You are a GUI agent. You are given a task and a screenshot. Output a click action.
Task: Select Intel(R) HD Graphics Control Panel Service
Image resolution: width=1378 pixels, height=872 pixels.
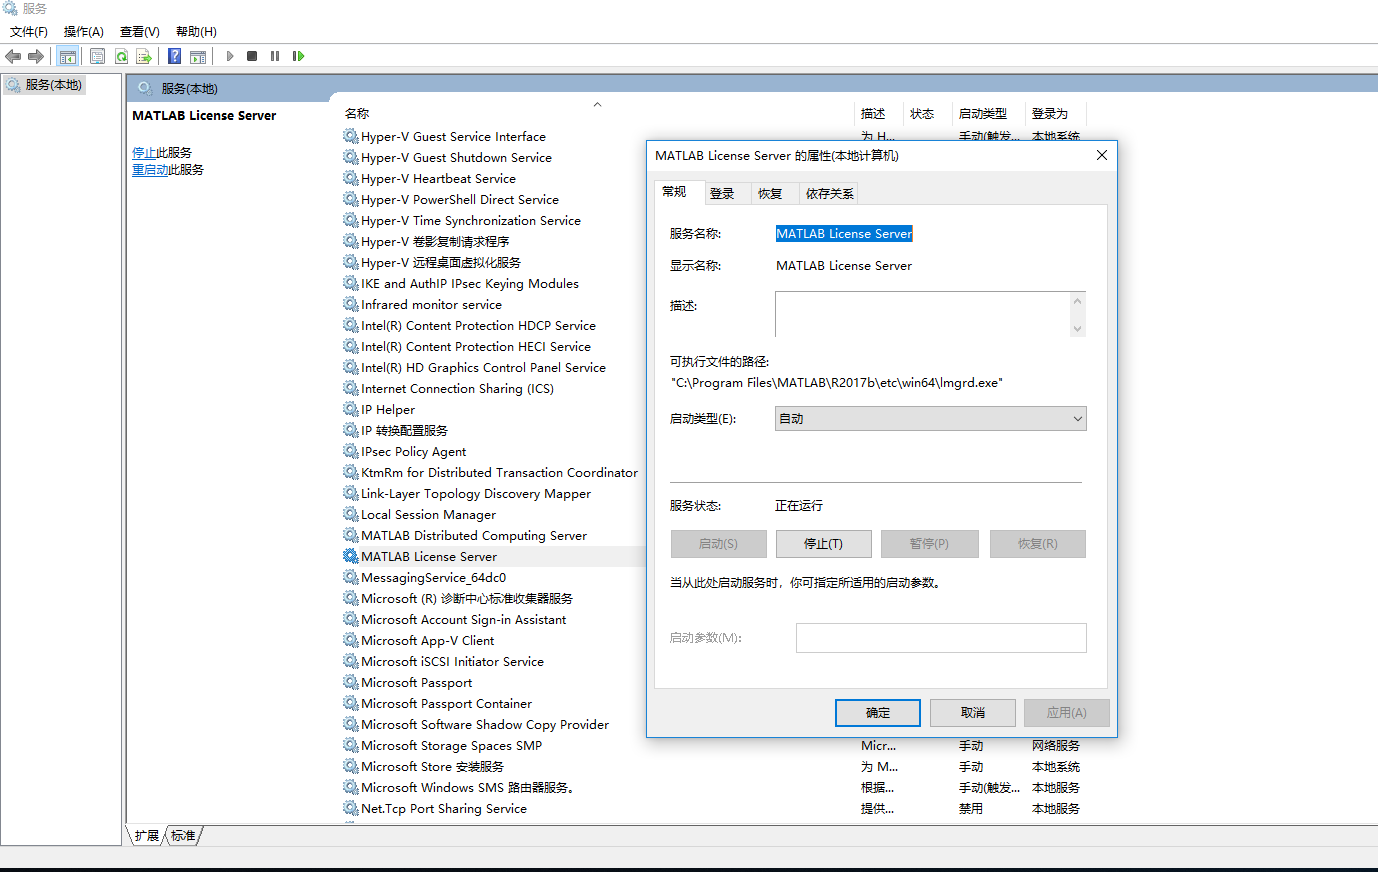pyautogui.click(x=483, y=367)
